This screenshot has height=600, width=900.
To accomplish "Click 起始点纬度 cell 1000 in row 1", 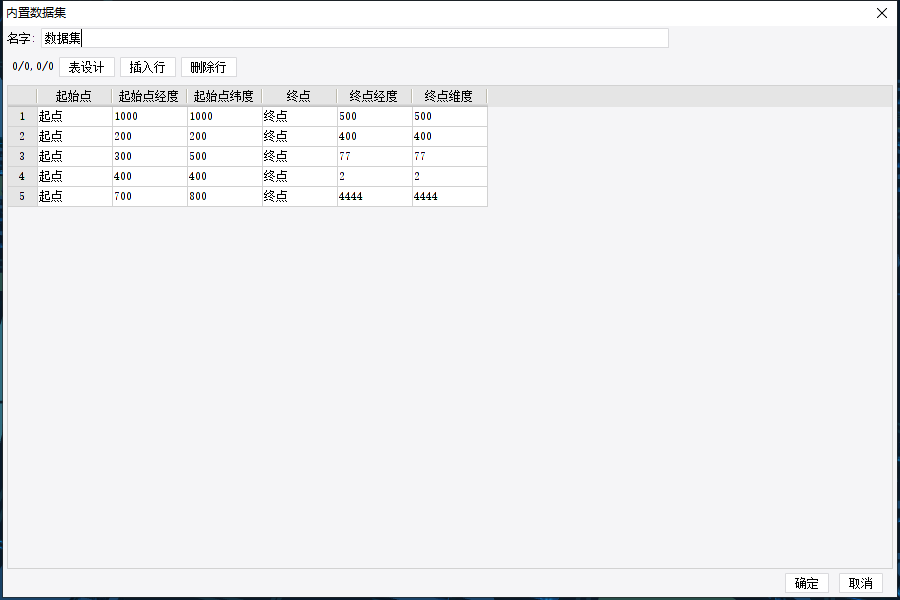I will 225,117.
